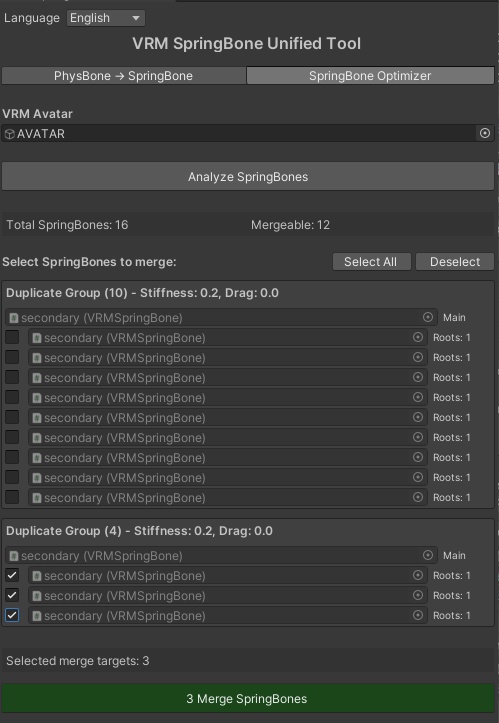Switch to the PhysBone → SpringBone tab
Screen dimensions: 499x723
124,76
